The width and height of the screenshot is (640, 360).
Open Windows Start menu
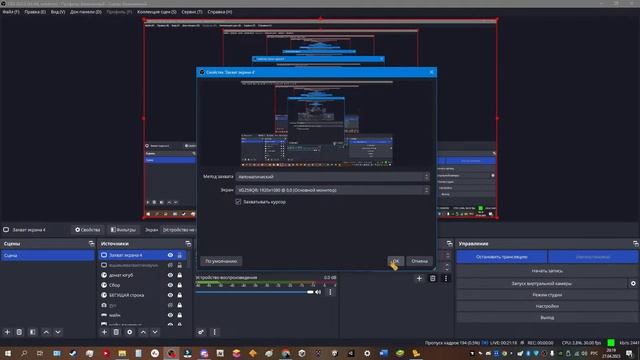coord(7,353)
